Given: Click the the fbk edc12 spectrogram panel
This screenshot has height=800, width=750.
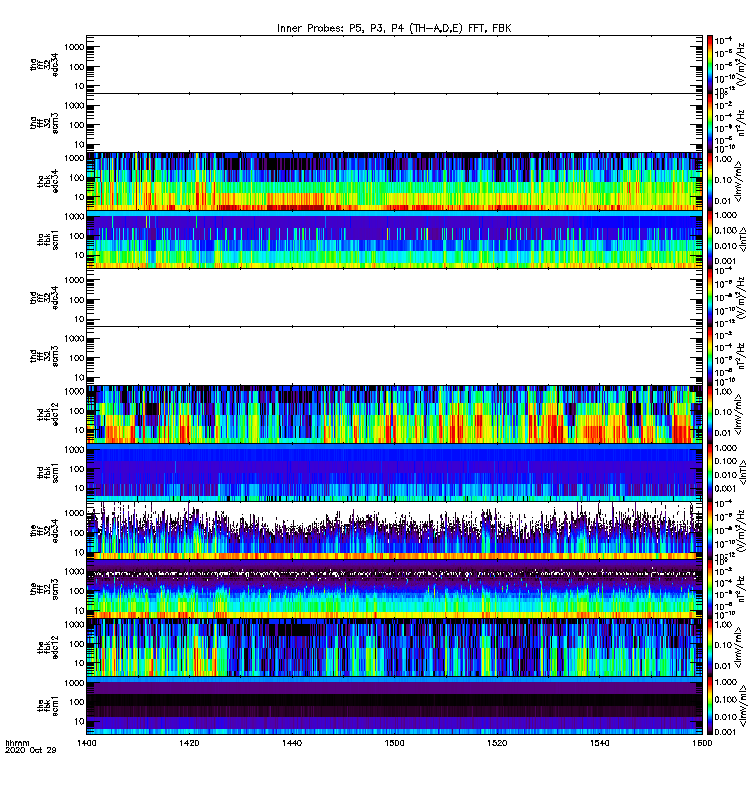Looking at the screenshot, I should click(x=394, y=647).
